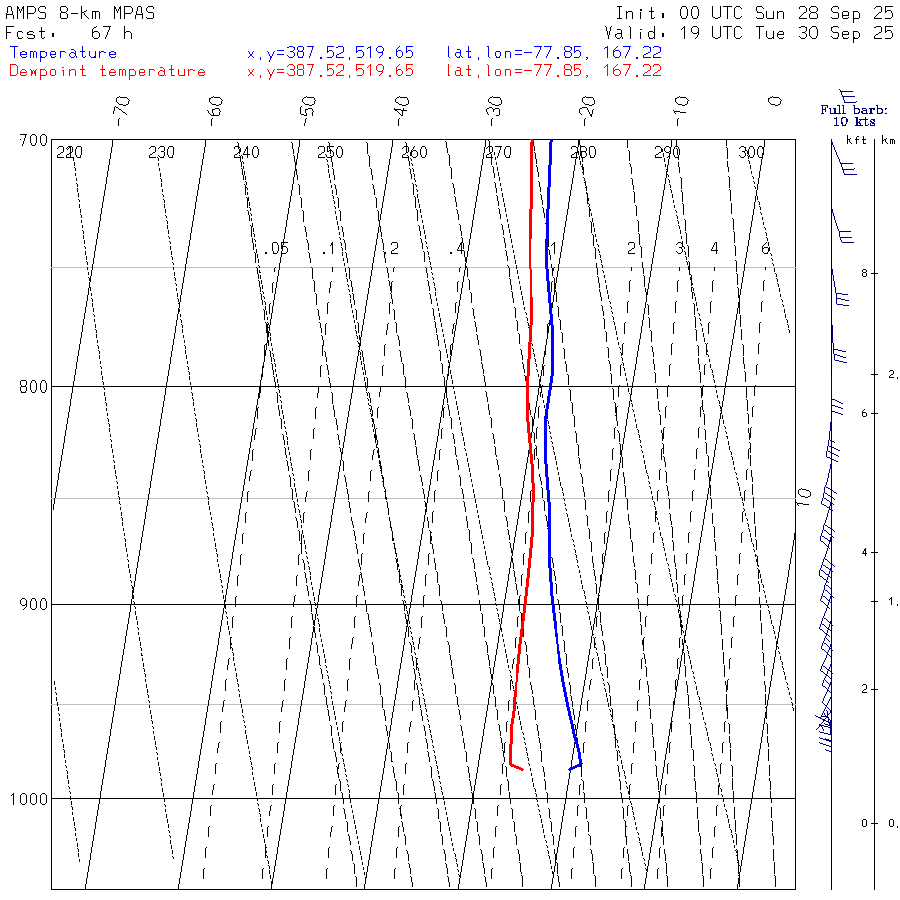Click the kft height axis header
This screenshot has height=900, width=900.
[x=856, y=140]
